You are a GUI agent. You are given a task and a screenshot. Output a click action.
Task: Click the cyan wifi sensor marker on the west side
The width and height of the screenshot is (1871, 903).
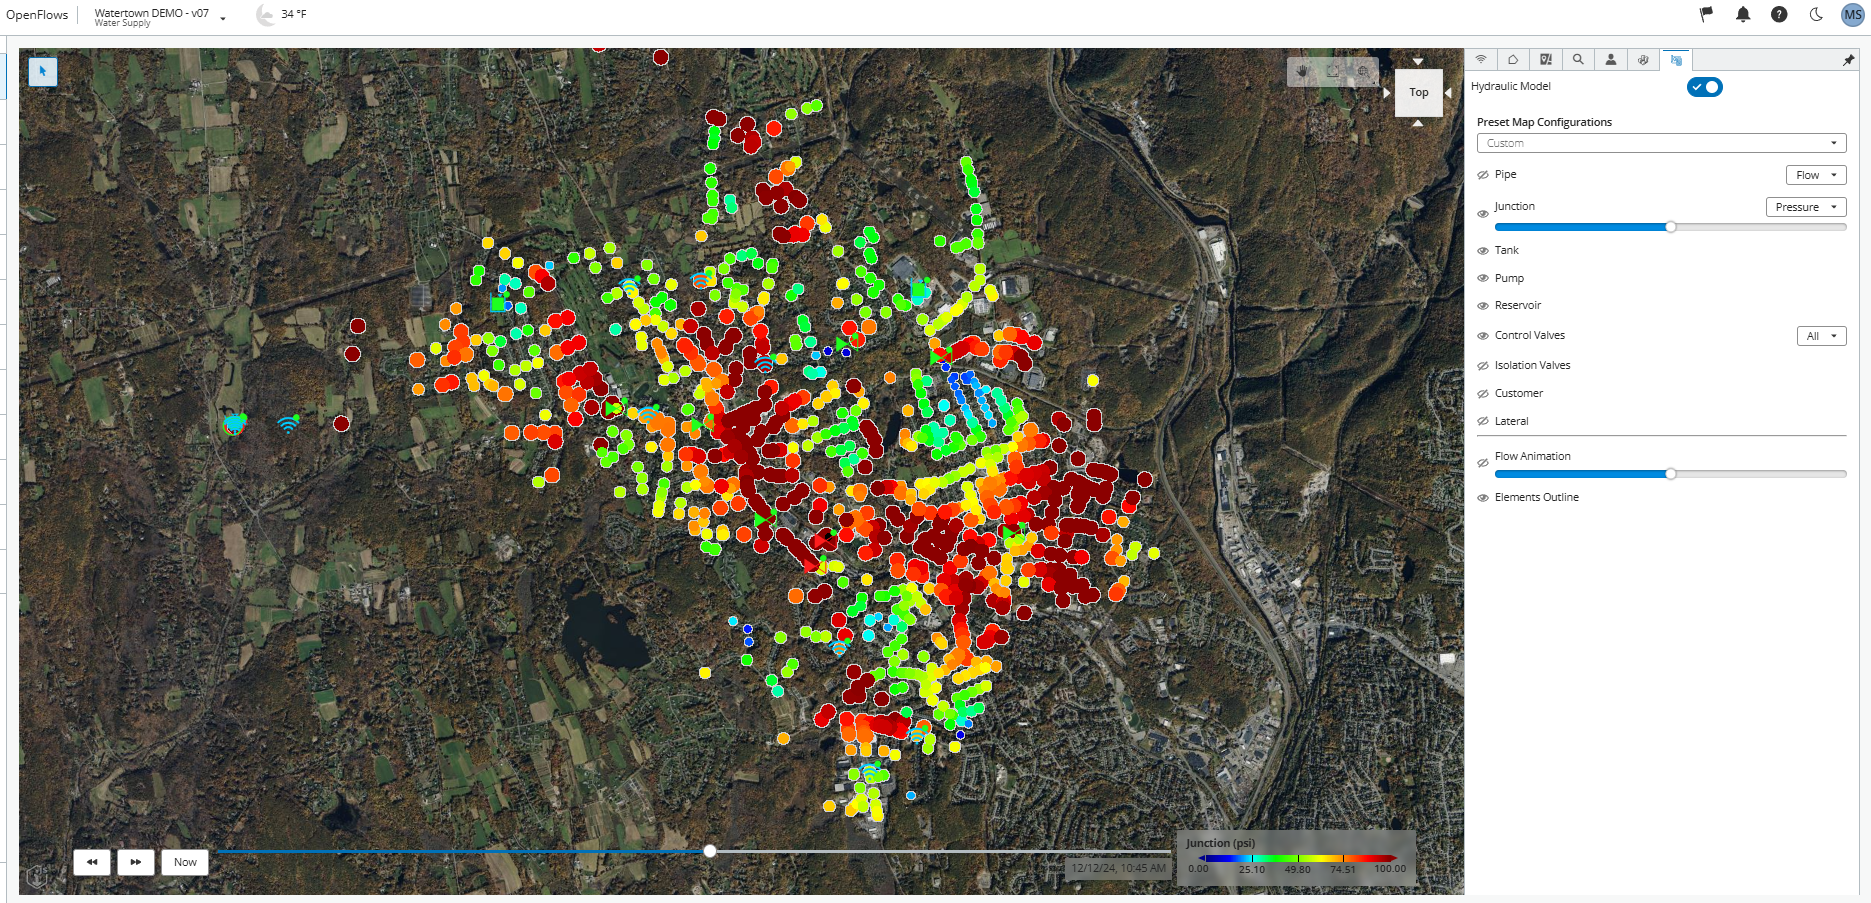coord(289,424)
